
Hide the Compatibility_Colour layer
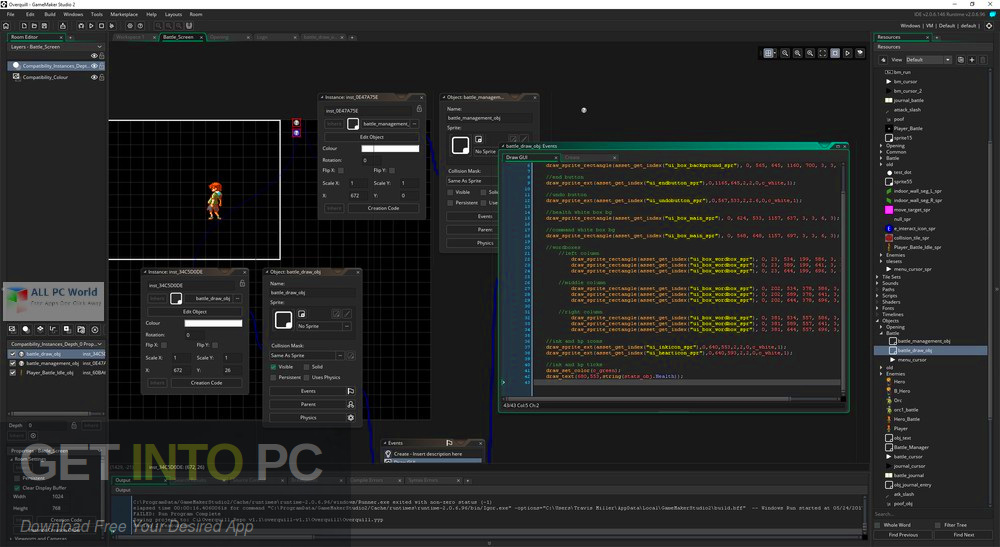pos(94,77)
